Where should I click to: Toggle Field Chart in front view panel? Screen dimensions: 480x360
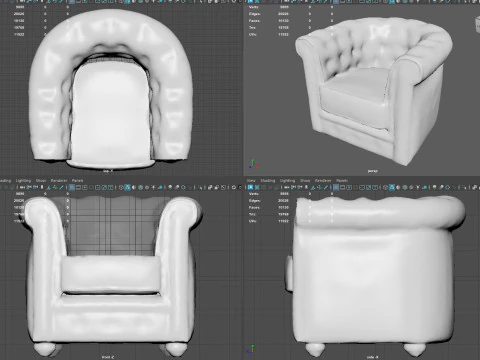98,188
